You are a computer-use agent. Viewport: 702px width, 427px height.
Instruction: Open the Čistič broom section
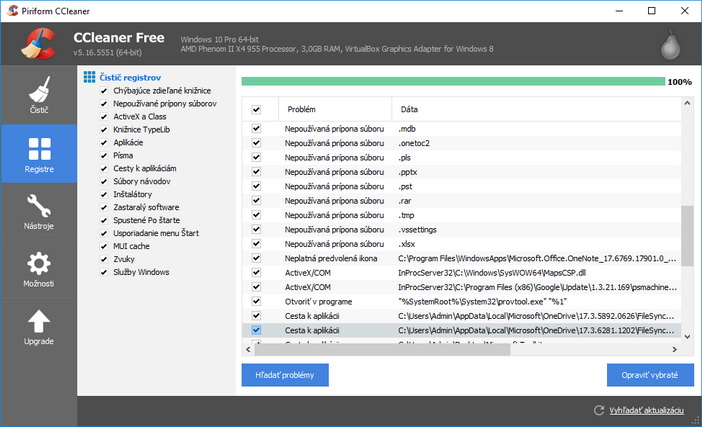[x=38, y=94]
